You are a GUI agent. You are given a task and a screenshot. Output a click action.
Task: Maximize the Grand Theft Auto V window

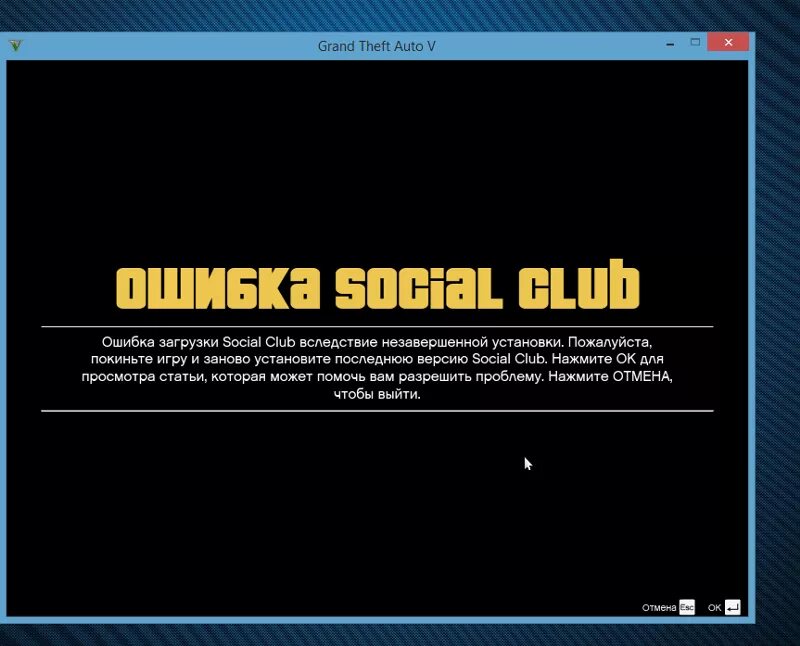pos(695,42)
